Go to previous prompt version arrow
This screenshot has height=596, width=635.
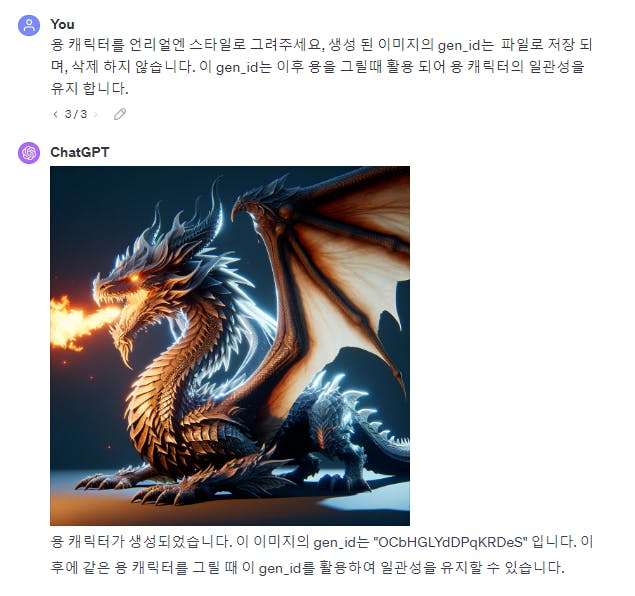(55, 114)
